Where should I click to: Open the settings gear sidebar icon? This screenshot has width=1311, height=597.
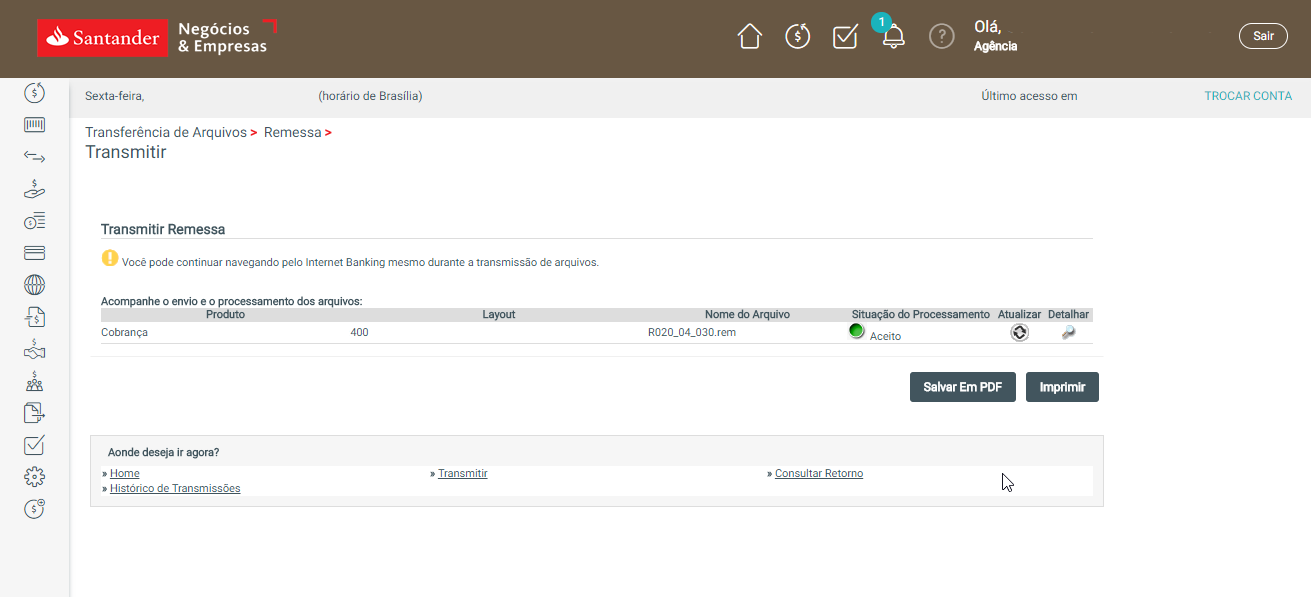click(35, 477)
